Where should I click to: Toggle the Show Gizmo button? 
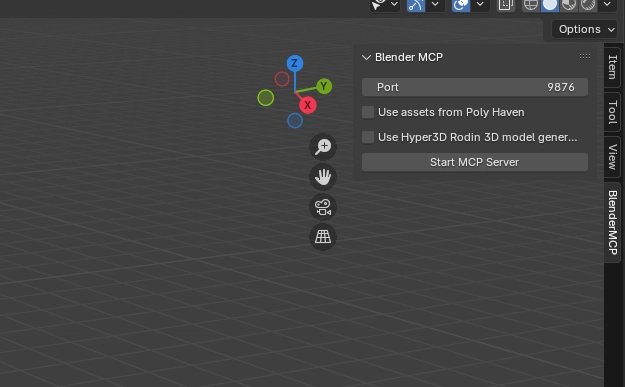tap(416, 4)
